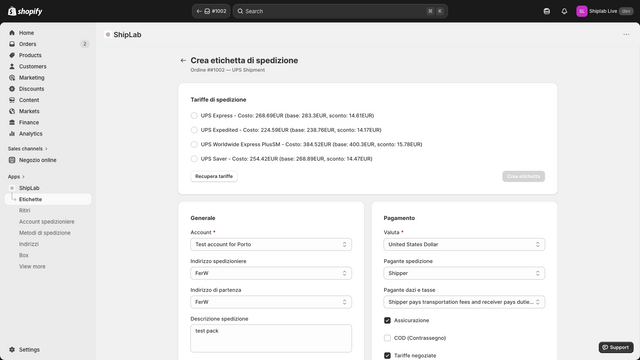This screenshot has height=360, width=640.
Task: Expand the Apps section
Action: pyautogui.click(x=16, y=177)
